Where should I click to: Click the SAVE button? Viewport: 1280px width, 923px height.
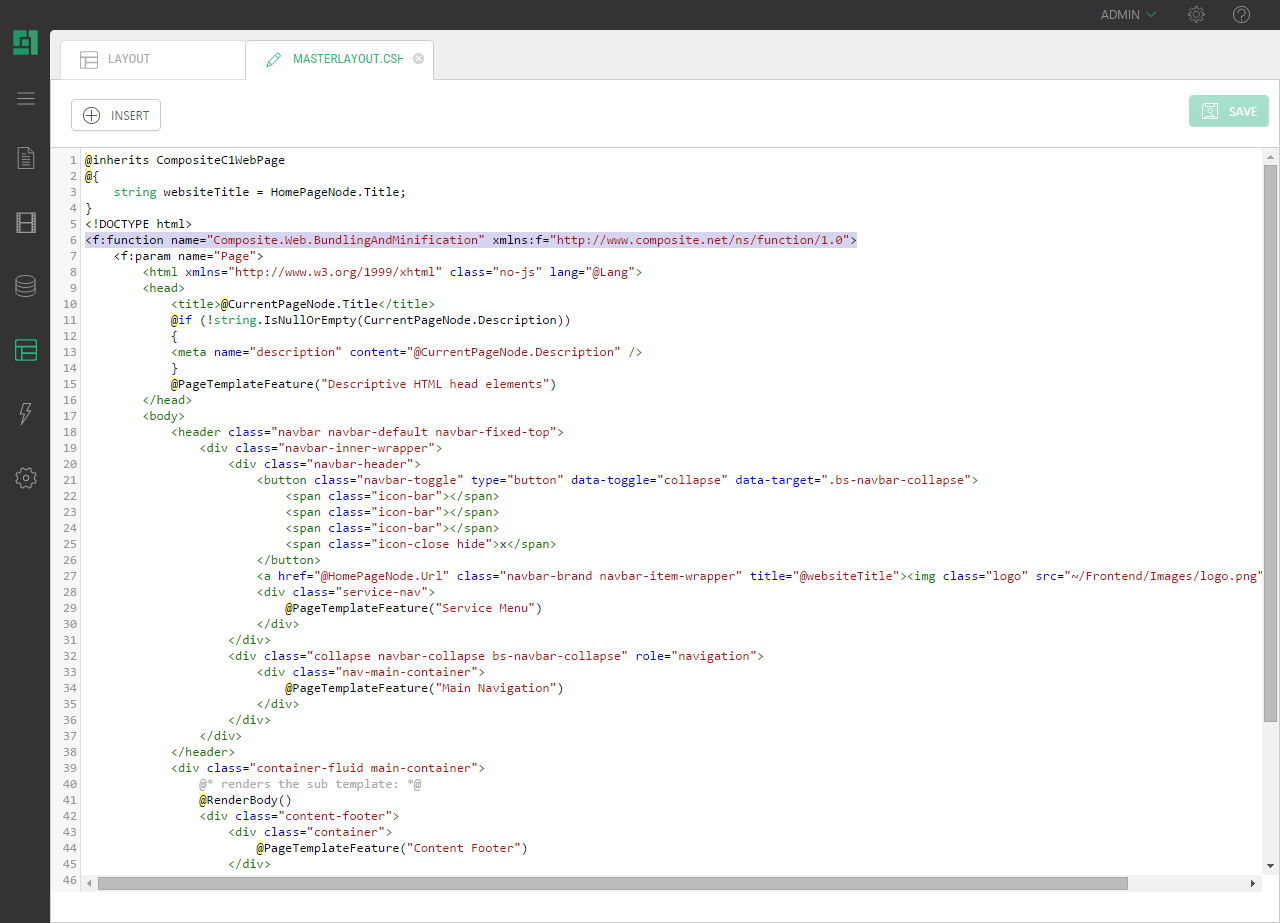pos(1228,111)
